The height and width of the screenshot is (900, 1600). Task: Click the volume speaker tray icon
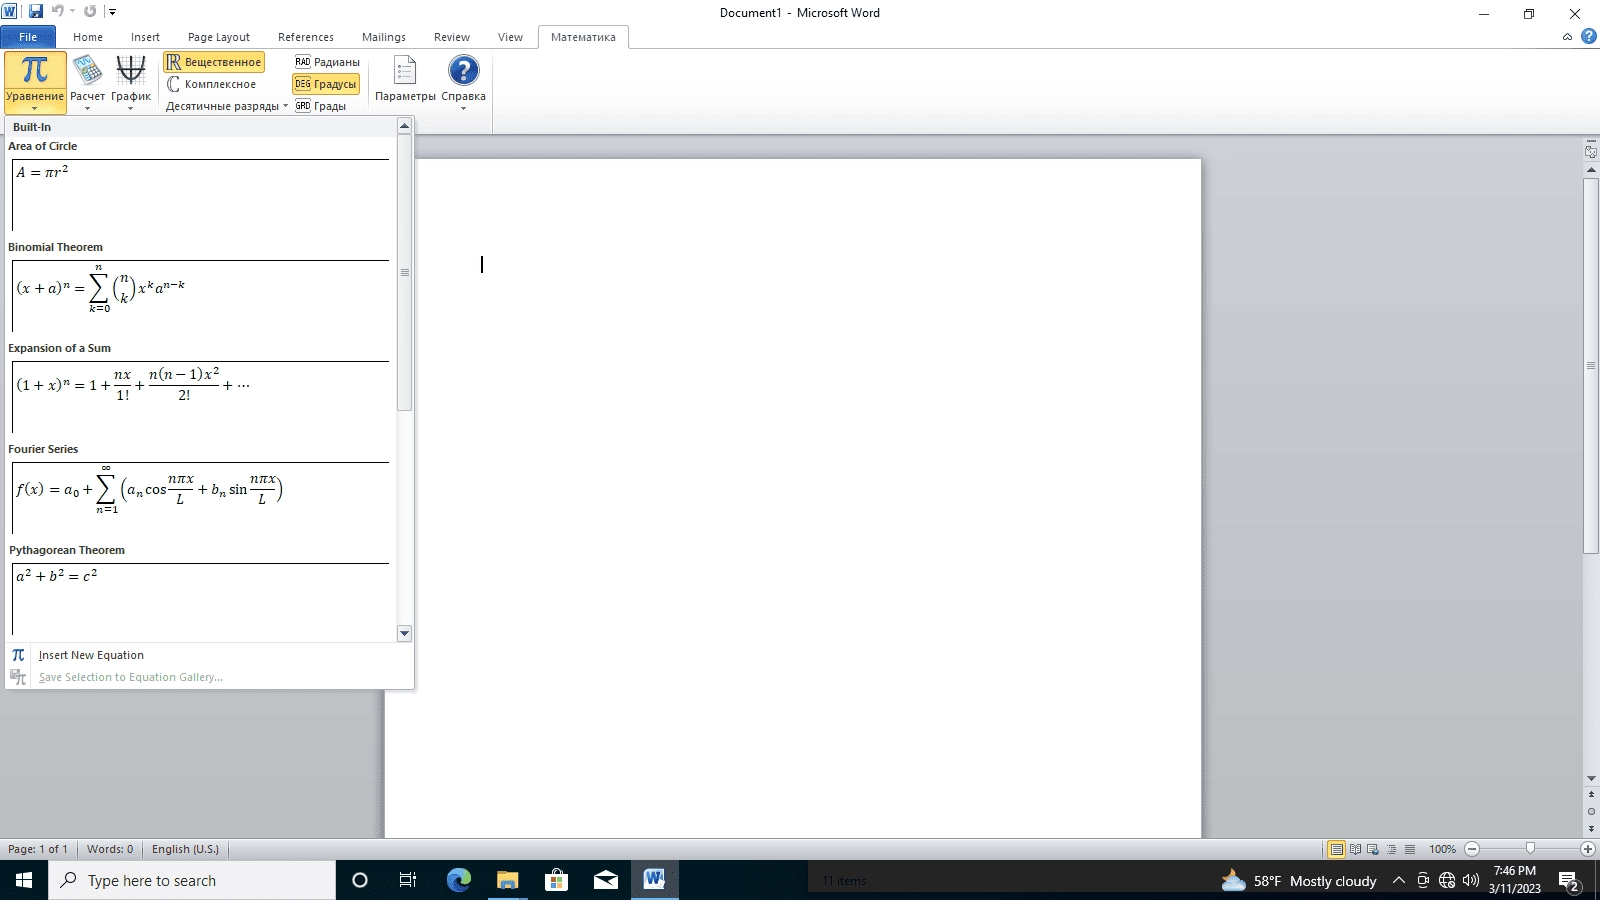click(1470, 881)
